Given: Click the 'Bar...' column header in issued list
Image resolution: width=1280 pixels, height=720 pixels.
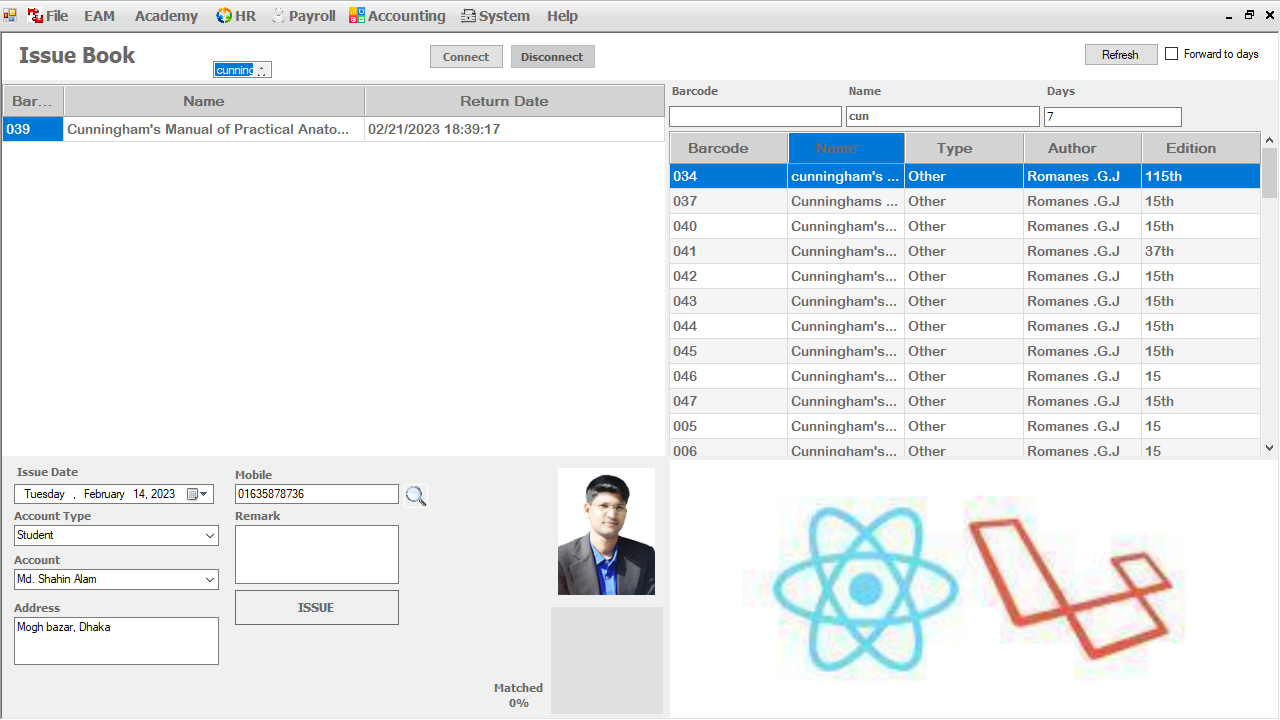Looking at the screenshot, I should [33, 101].
